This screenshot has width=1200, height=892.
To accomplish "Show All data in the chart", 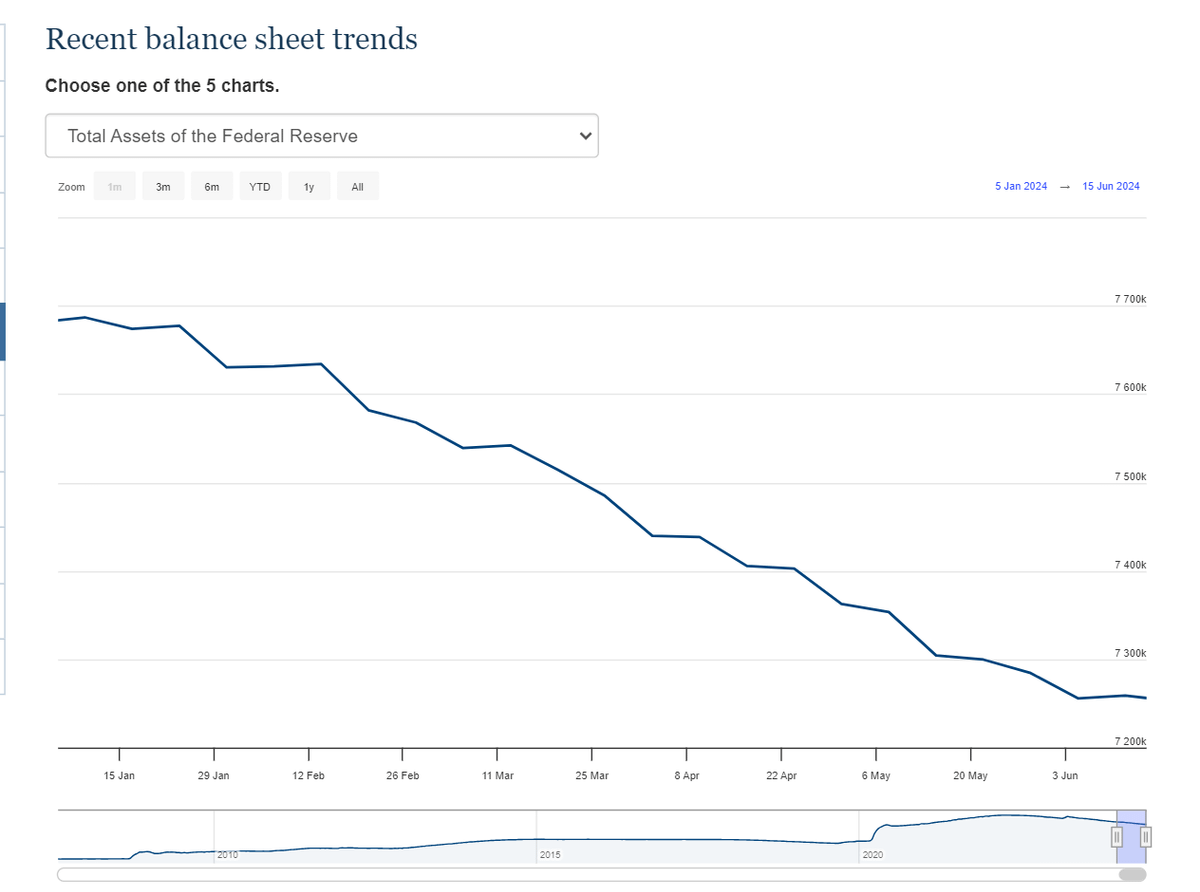I will point(358,187).
